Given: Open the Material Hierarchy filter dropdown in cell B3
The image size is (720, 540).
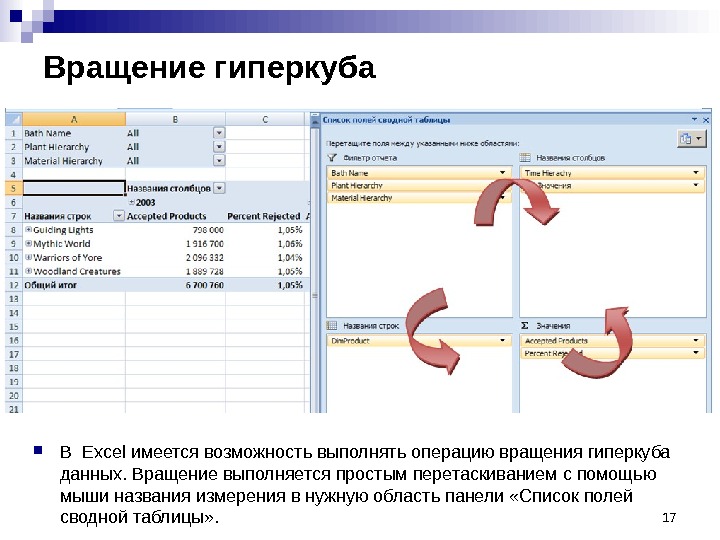Looking at the screenshot, I should tap(219, 160).
